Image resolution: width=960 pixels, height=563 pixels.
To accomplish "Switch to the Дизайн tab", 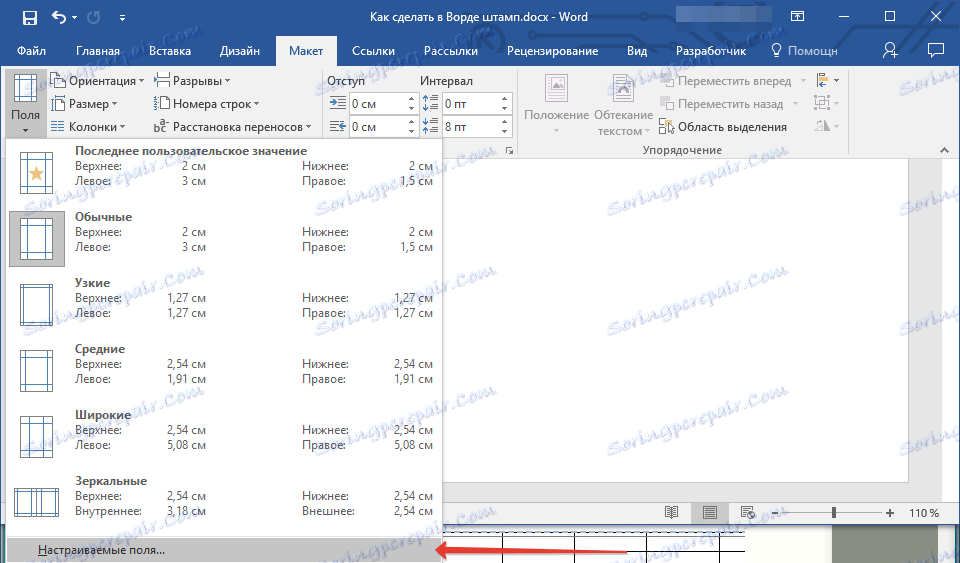I will (239, 51).
